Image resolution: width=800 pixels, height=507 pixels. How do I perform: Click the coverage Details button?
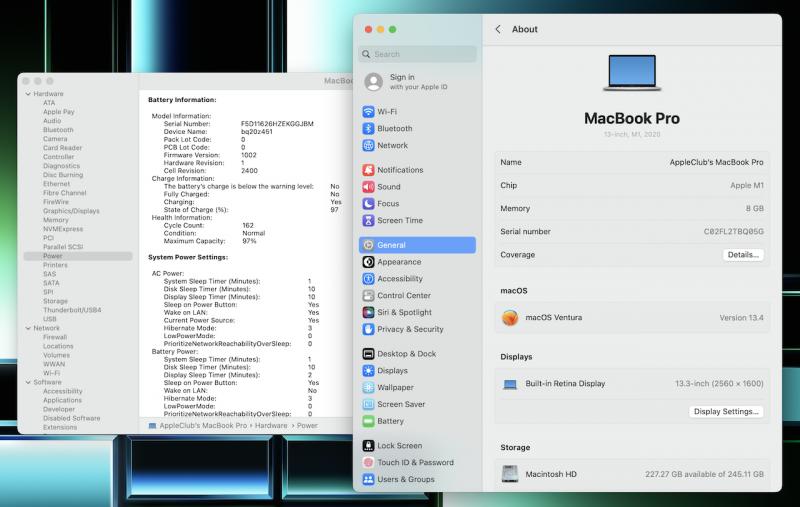(x=743, y=255)
